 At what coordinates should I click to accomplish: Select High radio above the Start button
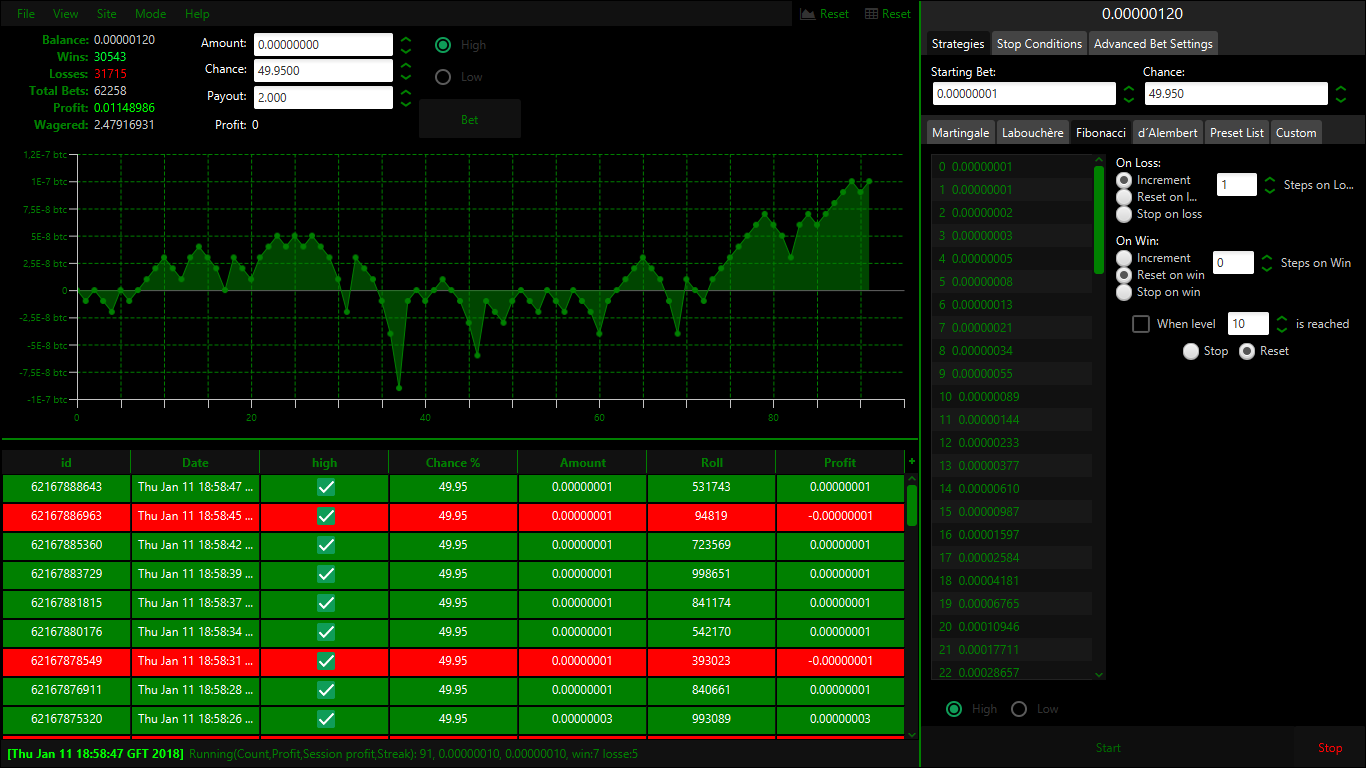click(954, 709)
